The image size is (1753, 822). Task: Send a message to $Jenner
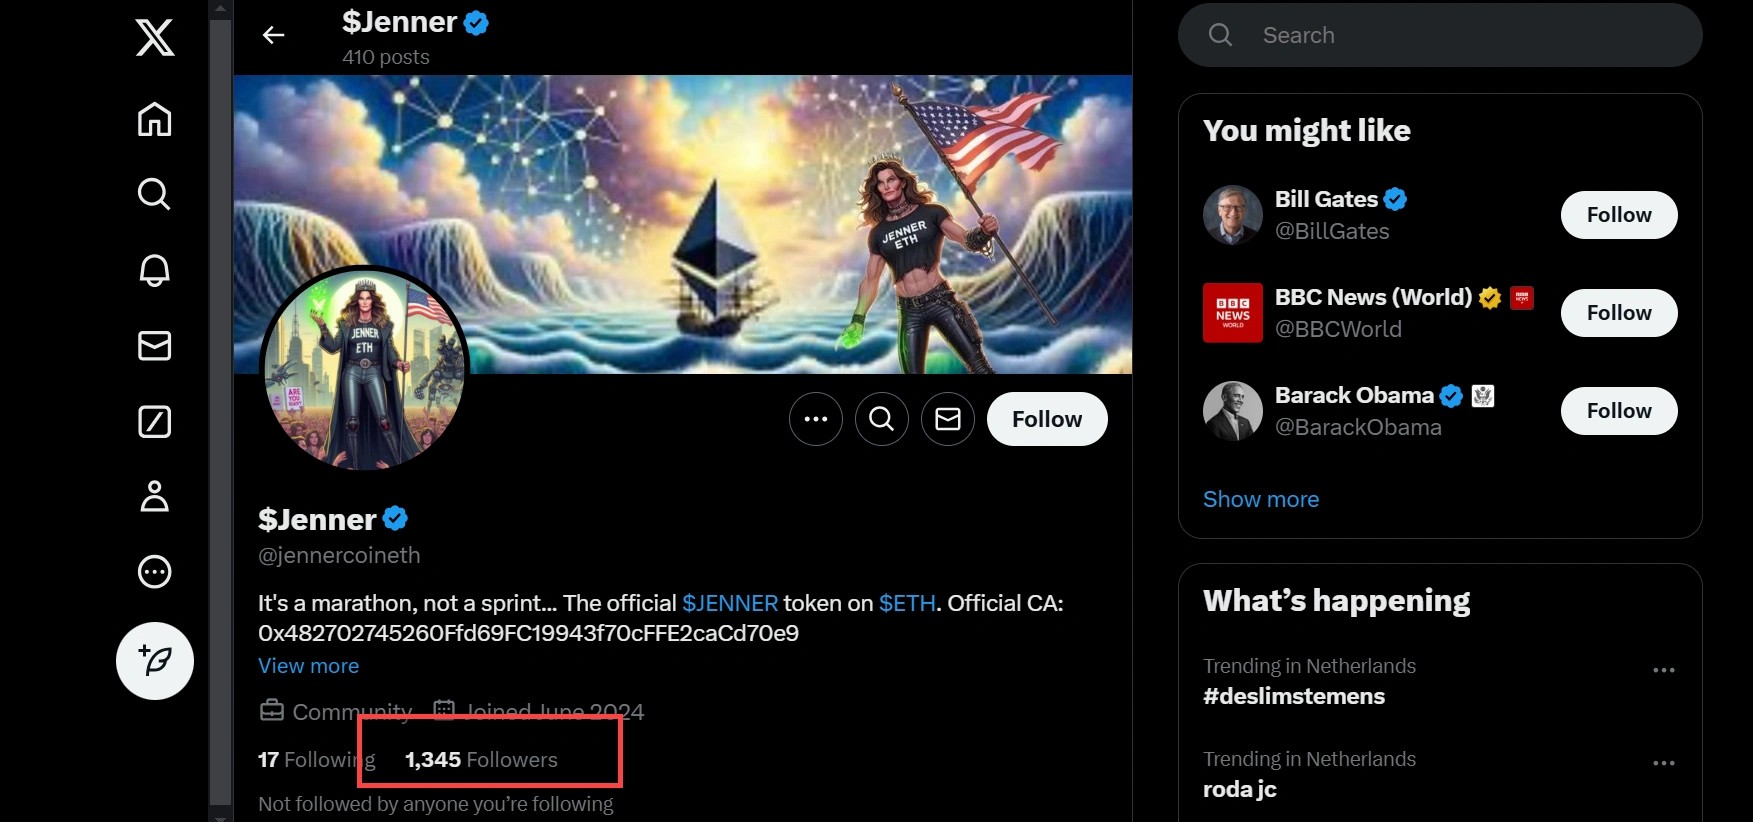click(x=948, y=419)
